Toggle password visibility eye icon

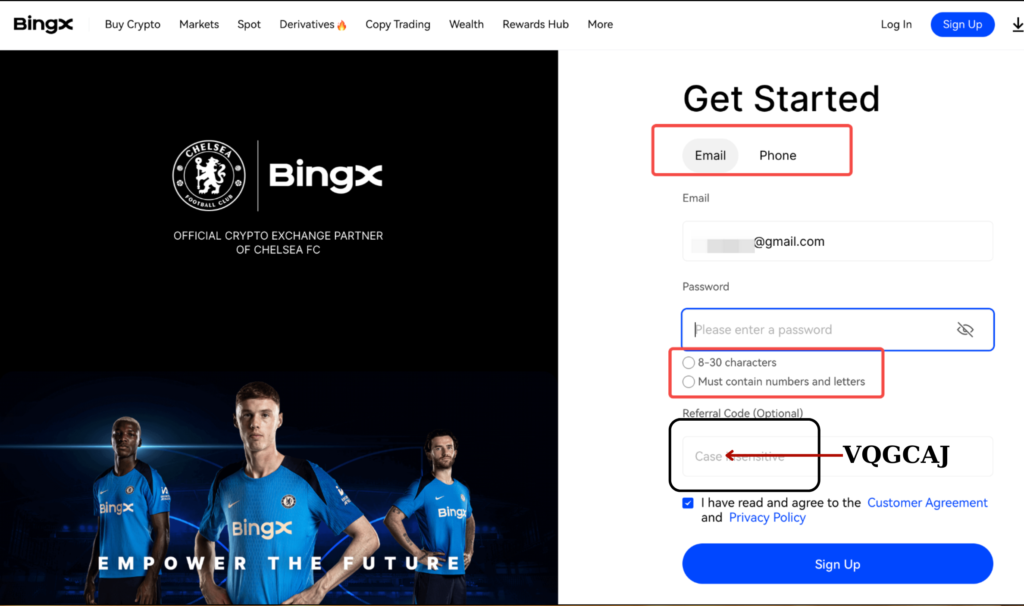(x=965, y=330)
